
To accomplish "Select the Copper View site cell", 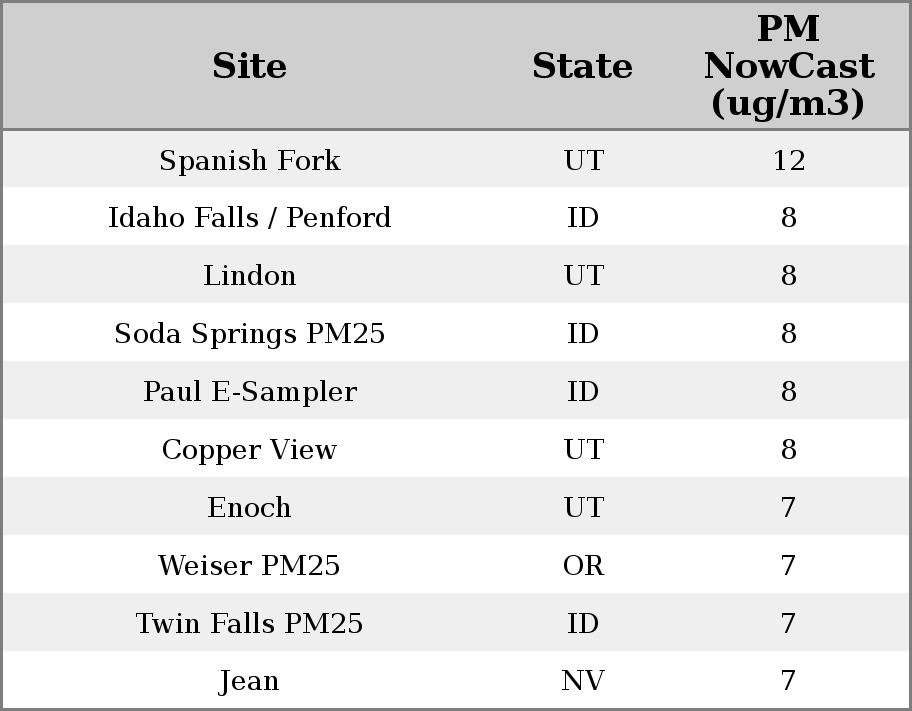I will [x=249, y=450].
